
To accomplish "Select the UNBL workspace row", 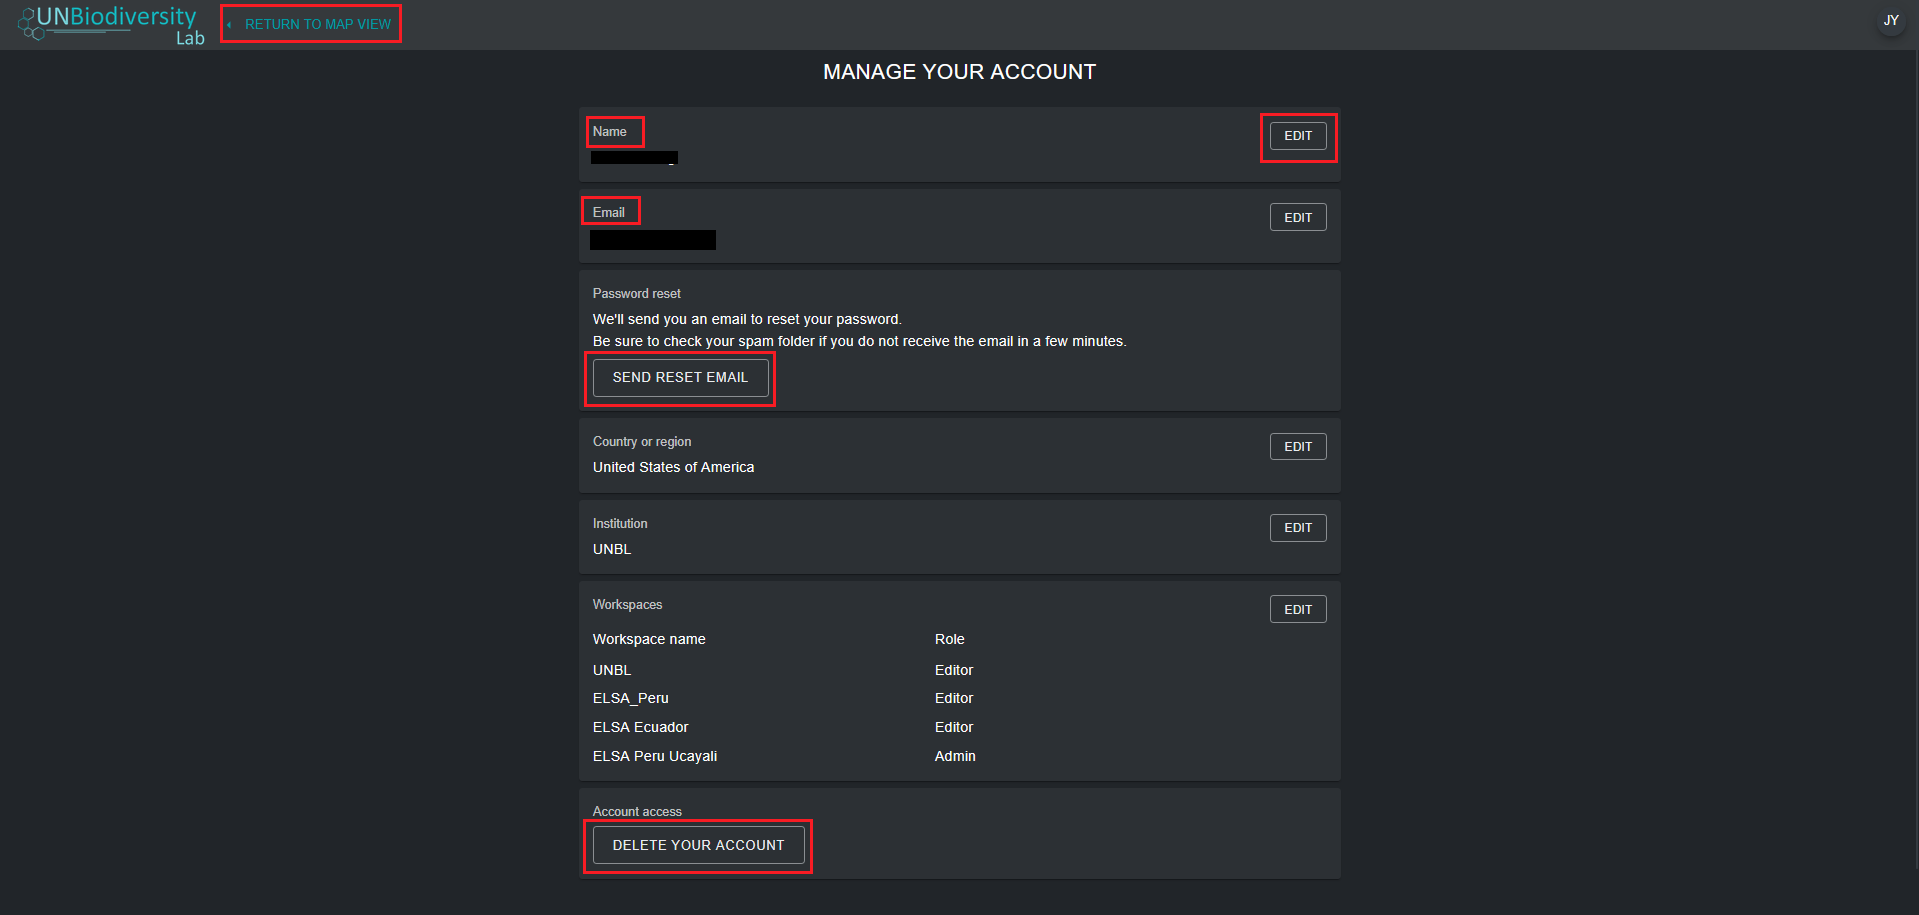I will tap(612, 670).
